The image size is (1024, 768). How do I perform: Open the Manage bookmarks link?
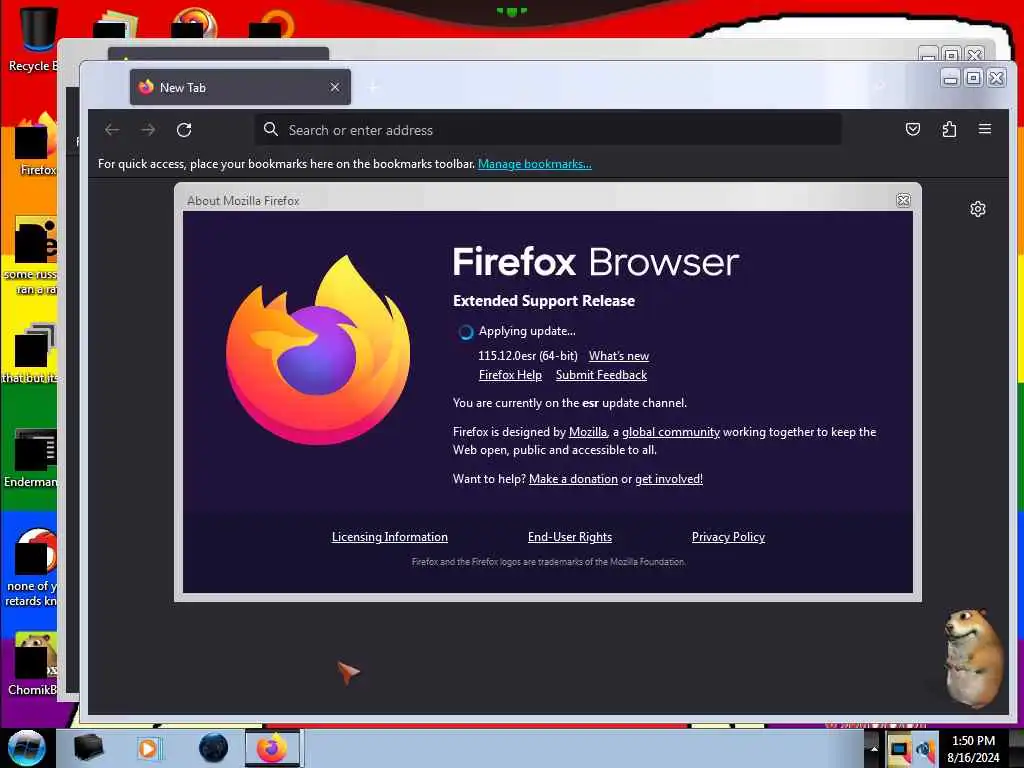pyautogui.click(x=535, y=164)
